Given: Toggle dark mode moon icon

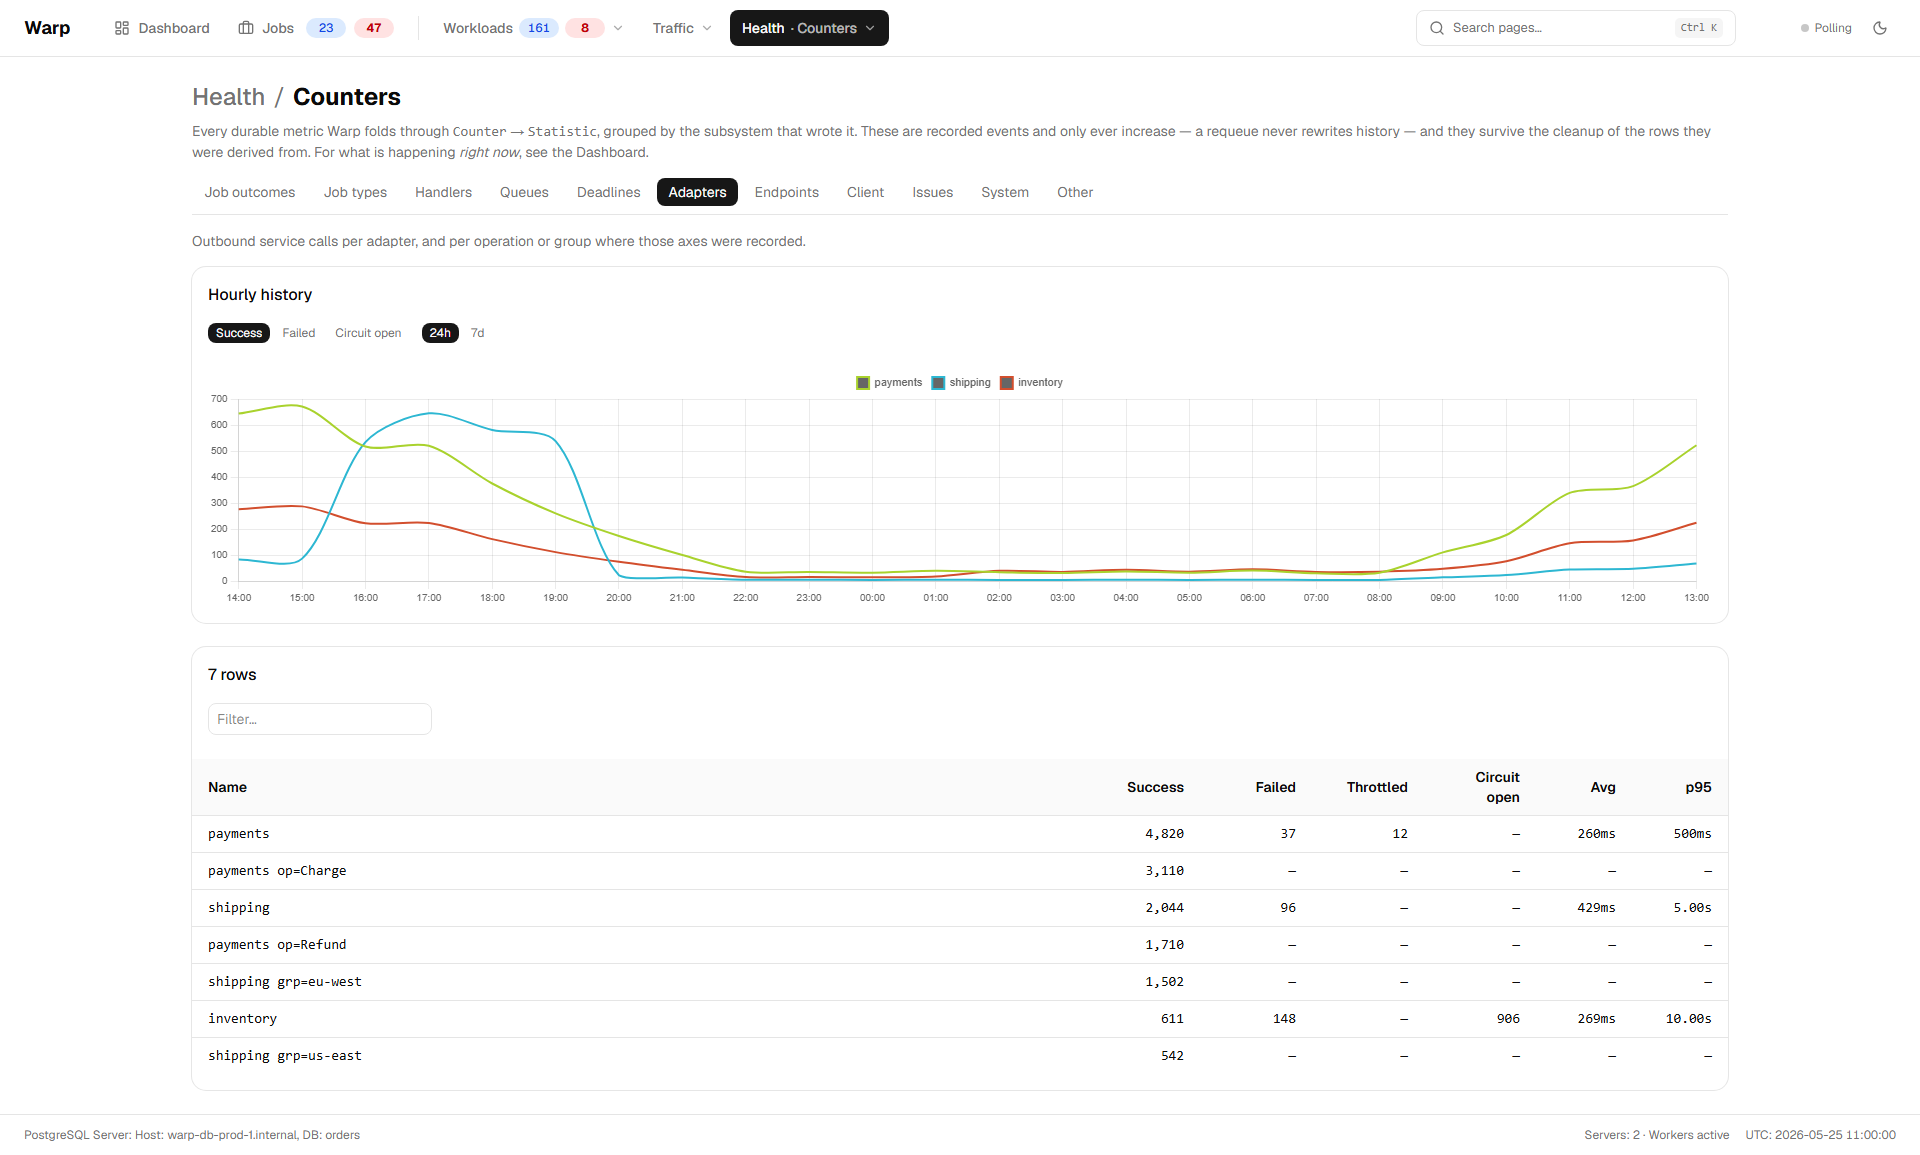Looking at the screenshot, I should [x=1880, y=28].
